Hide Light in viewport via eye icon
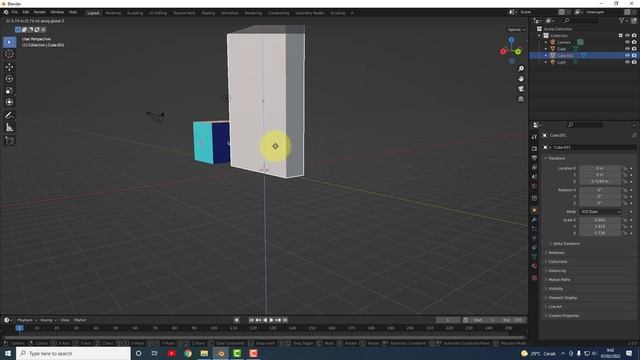 point(627,62)
